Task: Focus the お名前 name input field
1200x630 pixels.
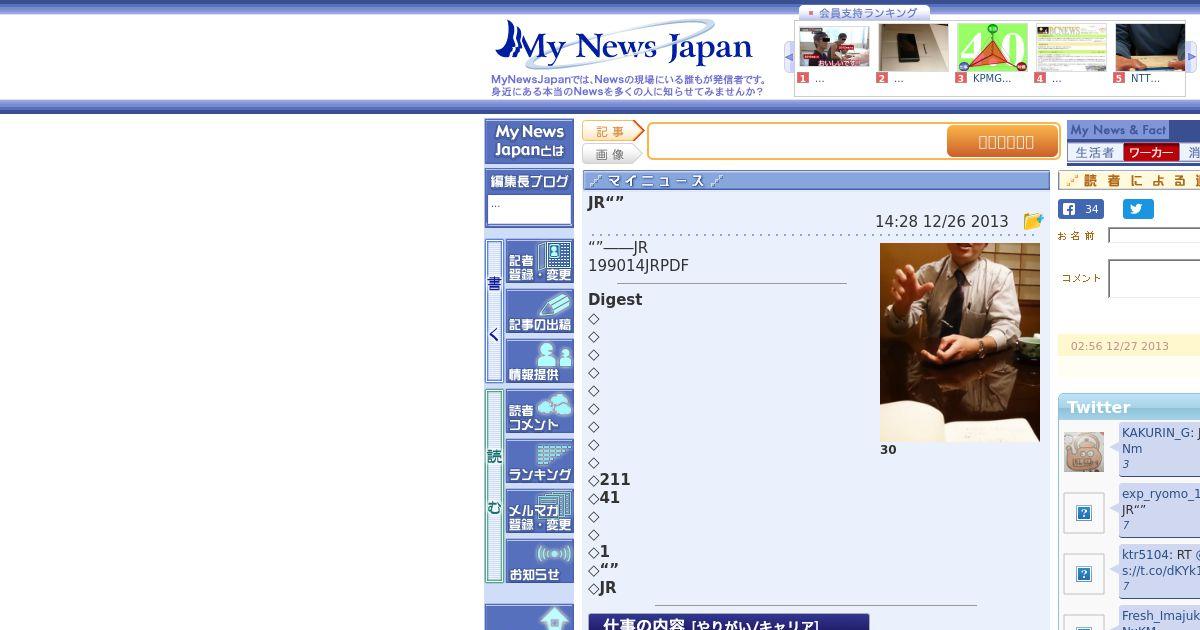Action: click(x=1154, y=236)
